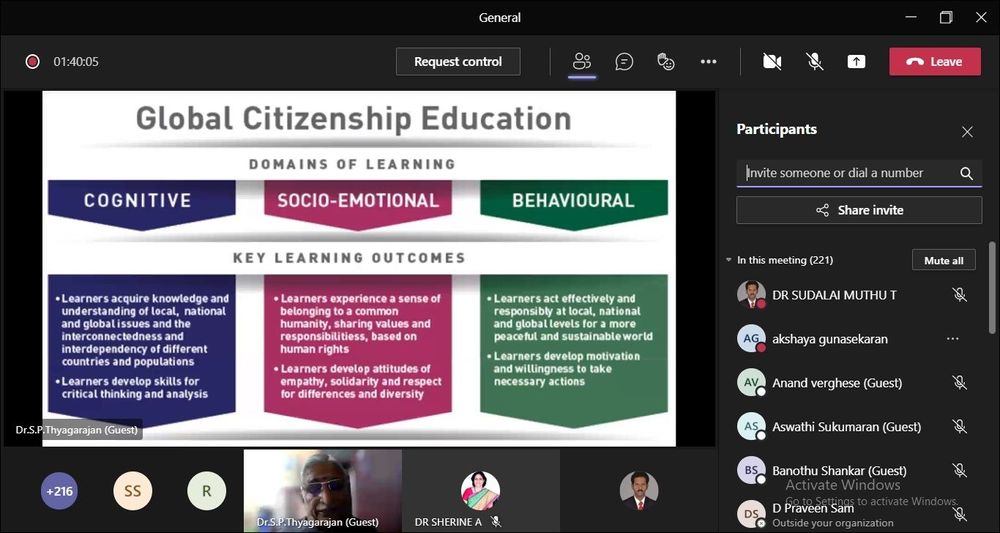Screen dimensions: 1000x533
Task: Click DR SUDALAI MUTHU T's muted mic icon
Action: click(x=959, y=295)
